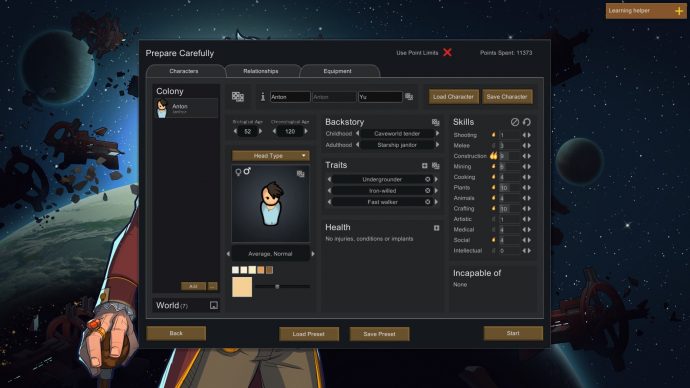Screen dimensions: 690x388
Task: Expand the Learning helper plus button
Action: tap(679, 11)
